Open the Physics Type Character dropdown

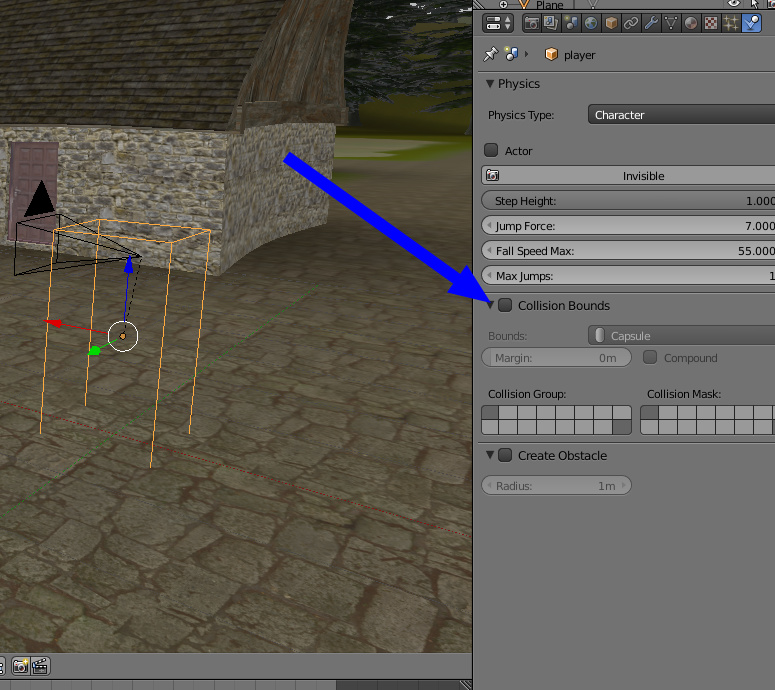682,115
